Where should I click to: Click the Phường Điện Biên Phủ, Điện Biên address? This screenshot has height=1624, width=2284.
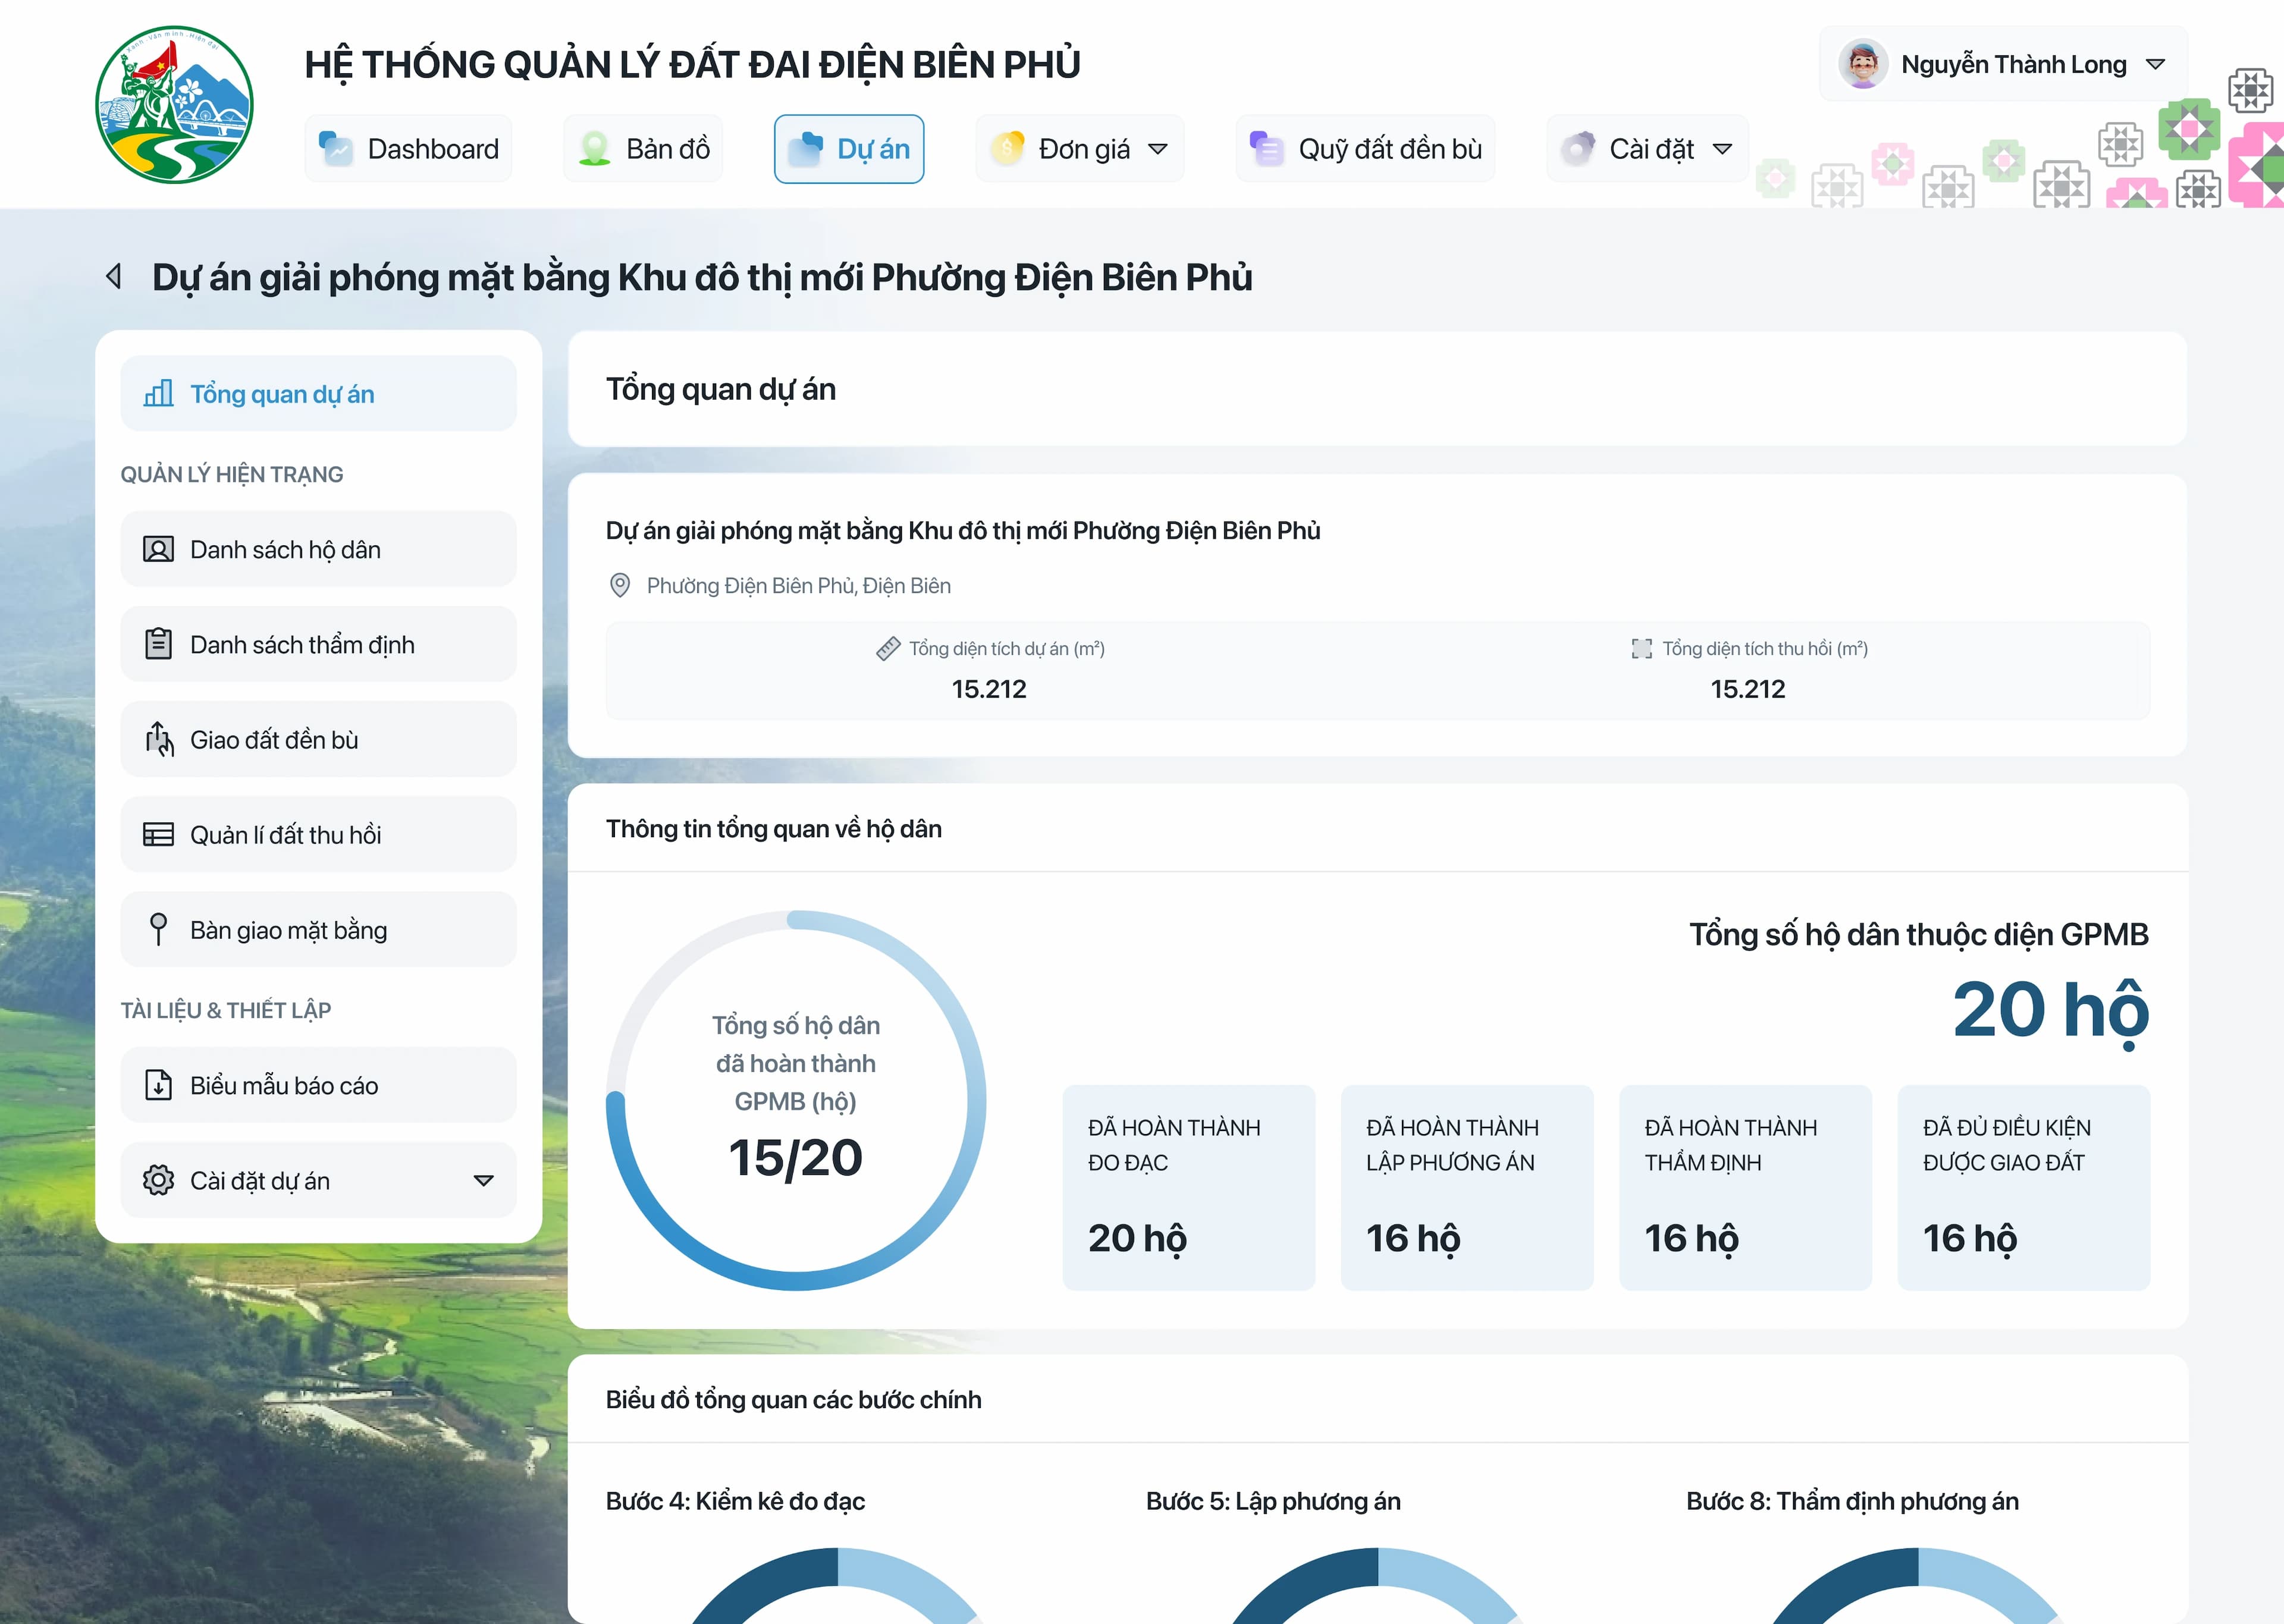click(x=798, y=586)
